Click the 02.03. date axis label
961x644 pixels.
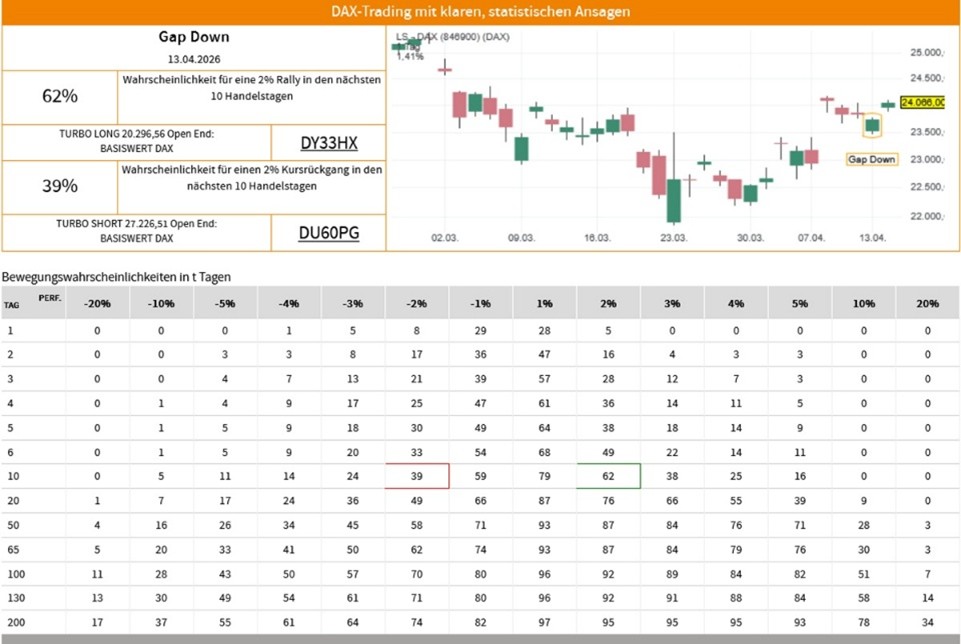point(445,238)
